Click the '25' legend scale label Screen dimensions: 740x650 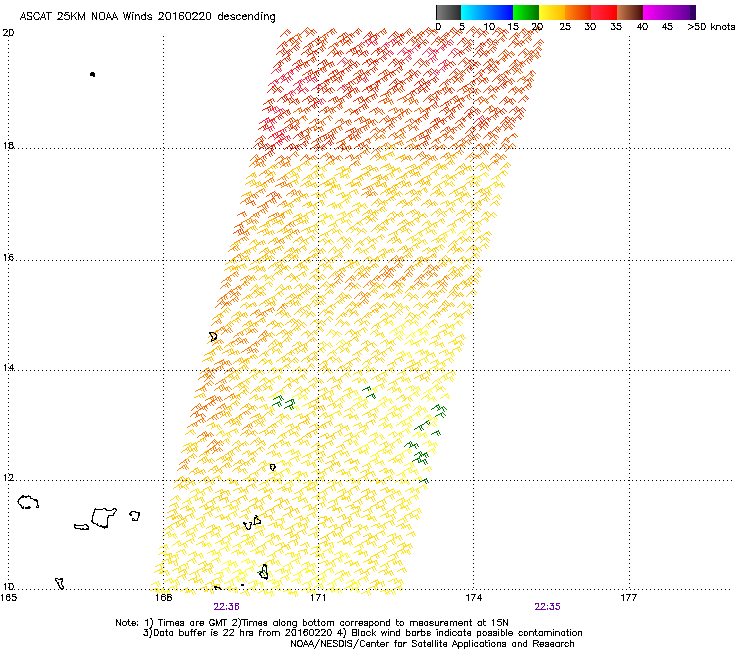(x=565, y=26)
